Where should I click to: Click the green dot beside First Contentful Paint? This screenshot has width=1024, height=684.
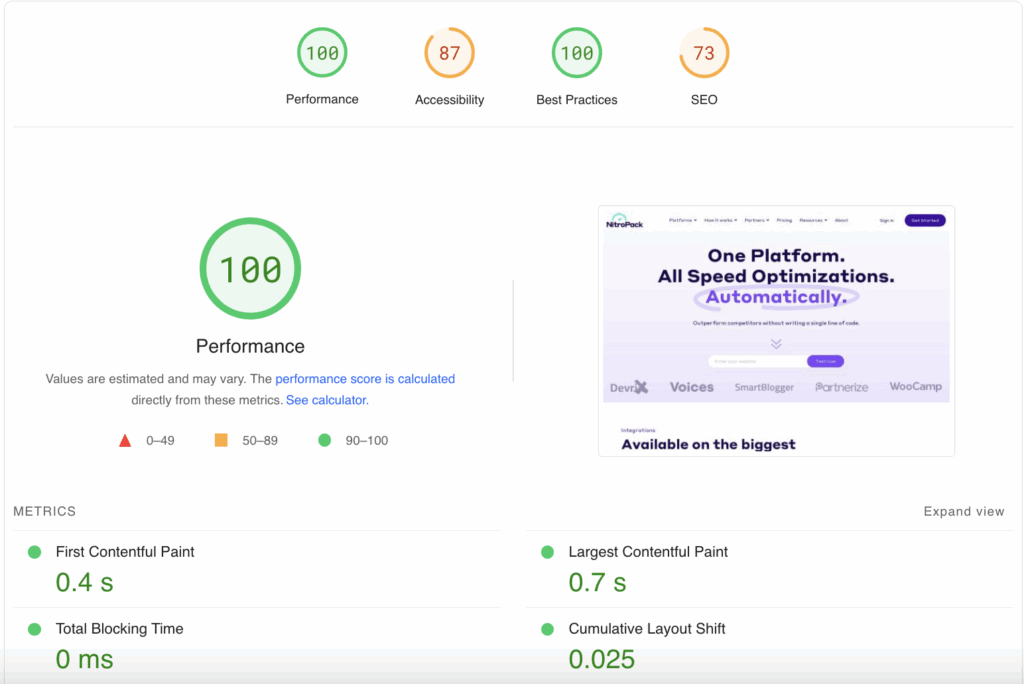click(35, 553)
